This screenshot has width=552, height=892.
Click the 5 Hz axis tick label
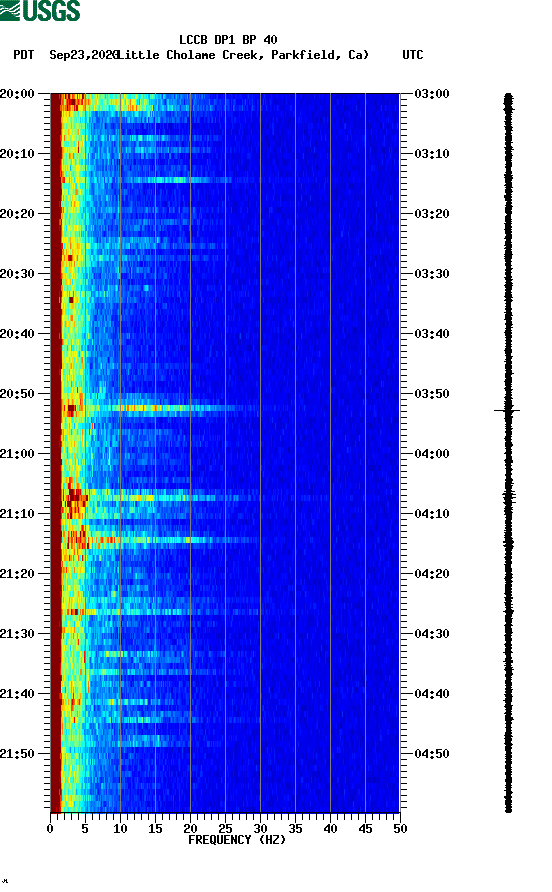point(85,829)
